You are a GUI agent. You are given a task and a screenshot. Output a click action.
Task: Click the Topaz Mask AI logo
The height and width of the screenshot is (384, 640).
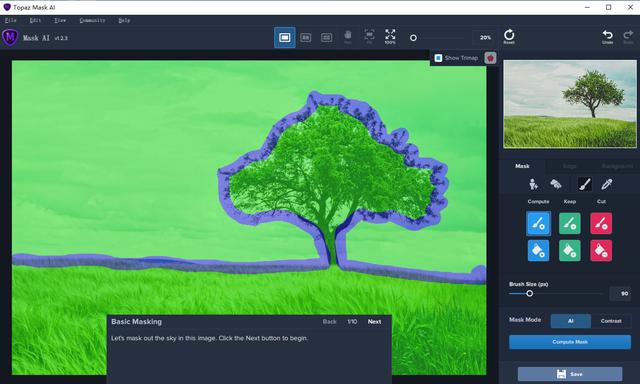[10, 38]
